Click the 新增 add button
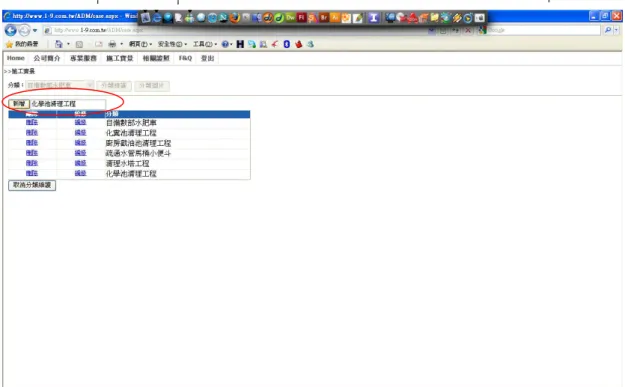625x387 pixels. click(19, 104)
